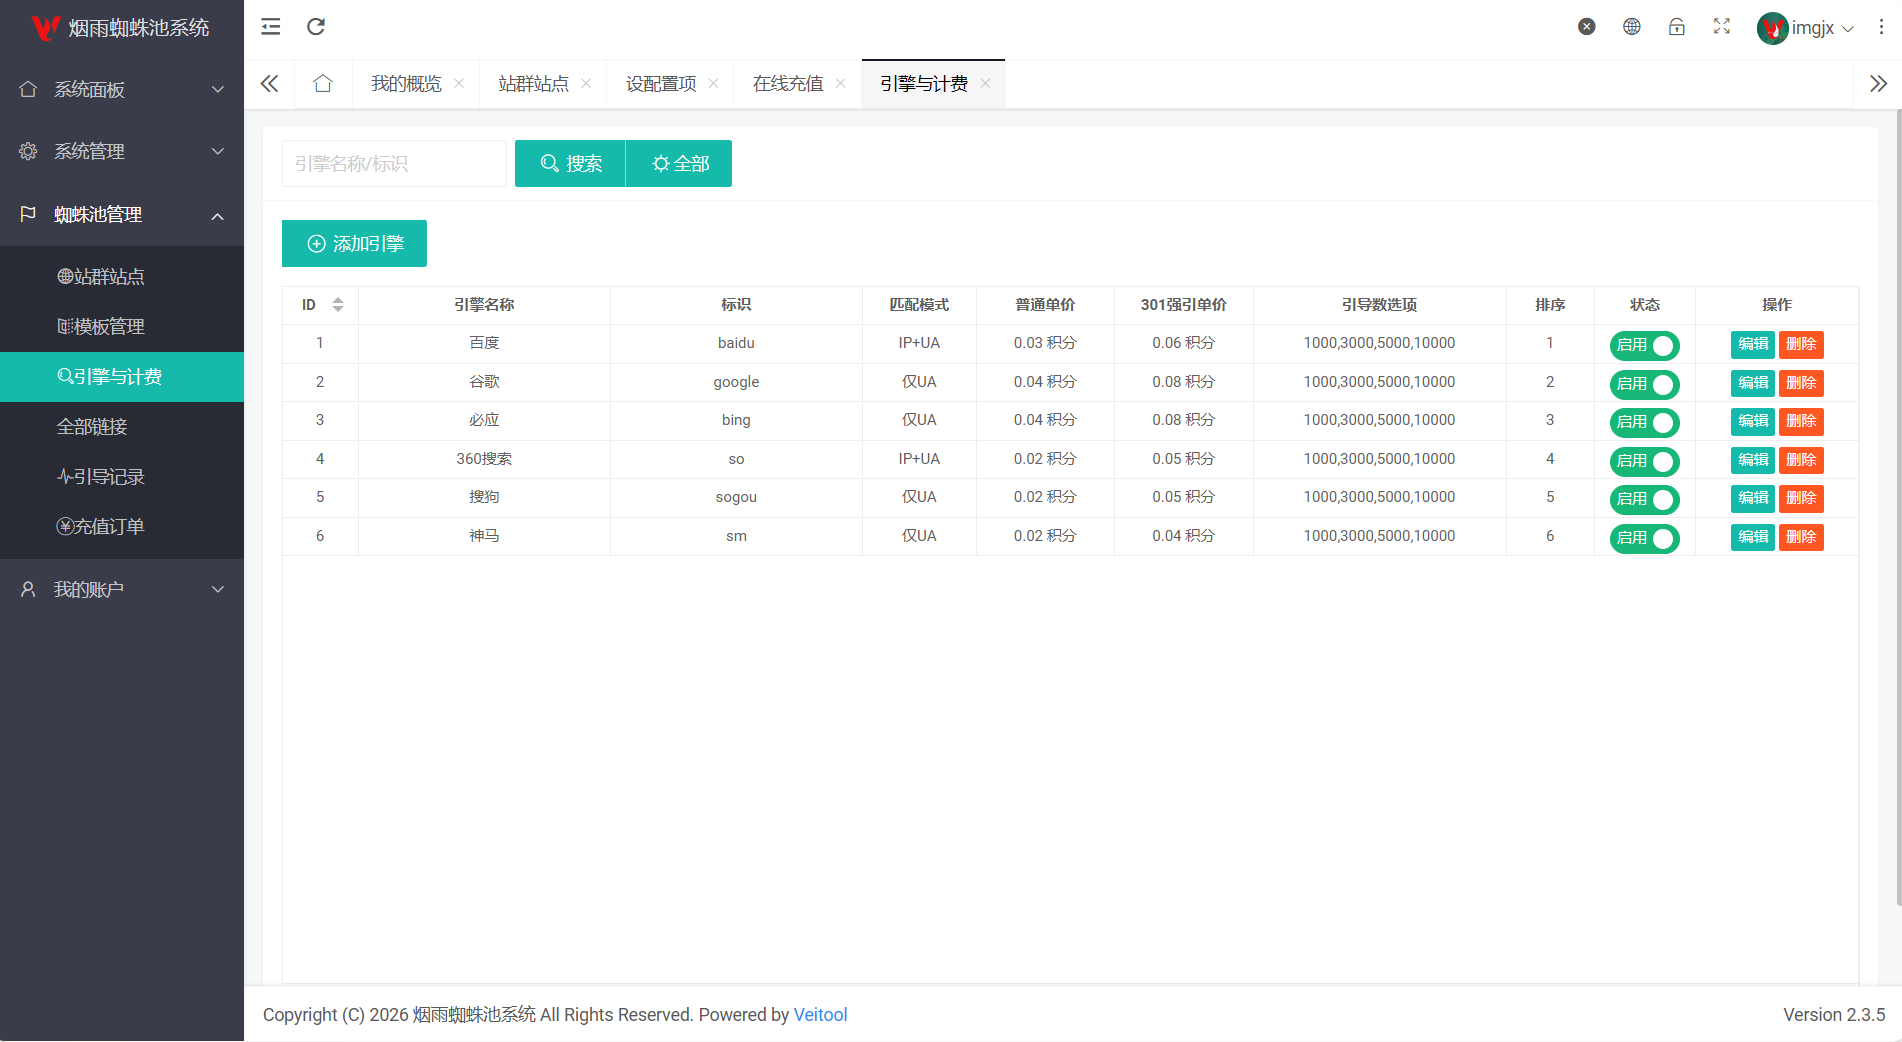Viewport: 1902px width, 1042px height.
Task: Open 全部链接 in the sidebar
Action: point(122,426)
